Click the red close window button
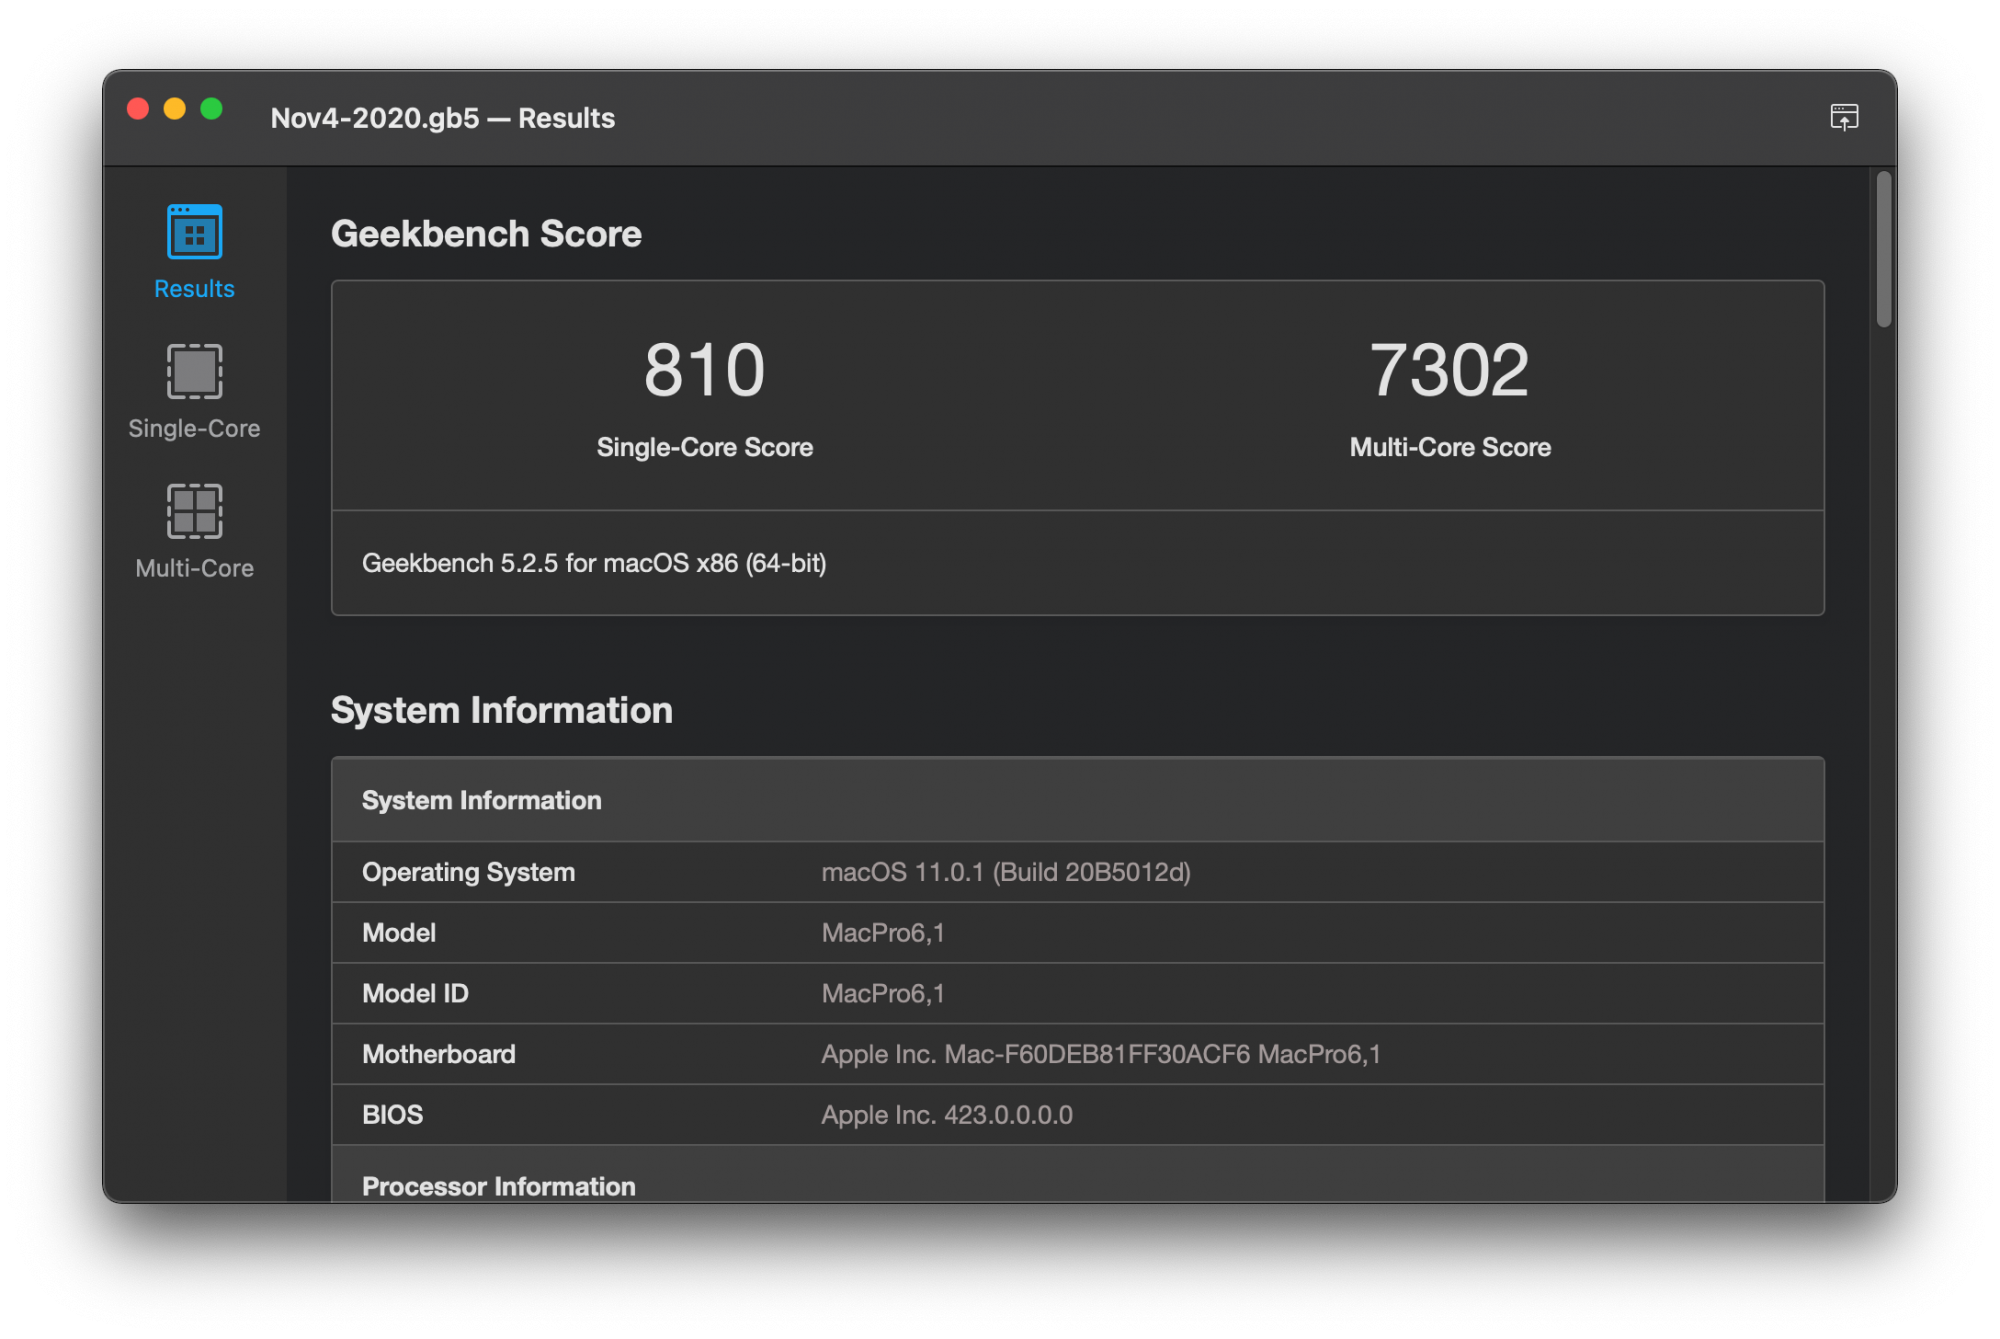This screenshot has width=2000, height=1339. (138, 109)
